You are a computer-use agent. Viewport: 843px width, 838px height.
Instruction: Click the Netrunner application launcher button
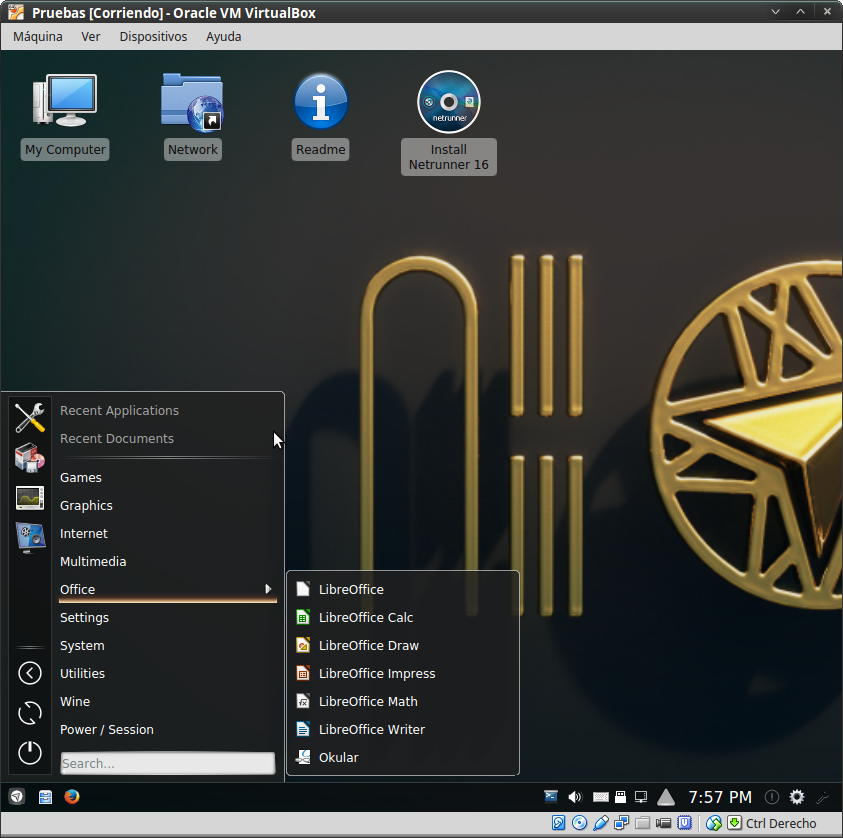pyautogui.click(x=17, y=797)
